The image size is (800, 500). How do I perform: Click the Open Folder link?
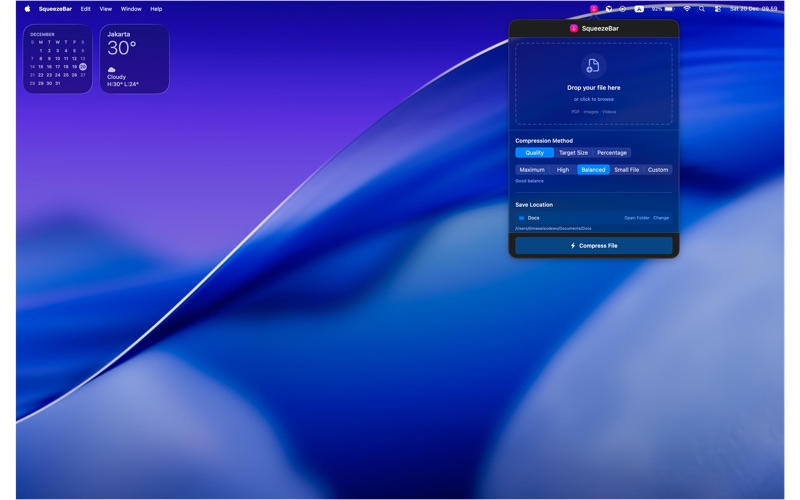pyautogui.click(x=637, y=218)
